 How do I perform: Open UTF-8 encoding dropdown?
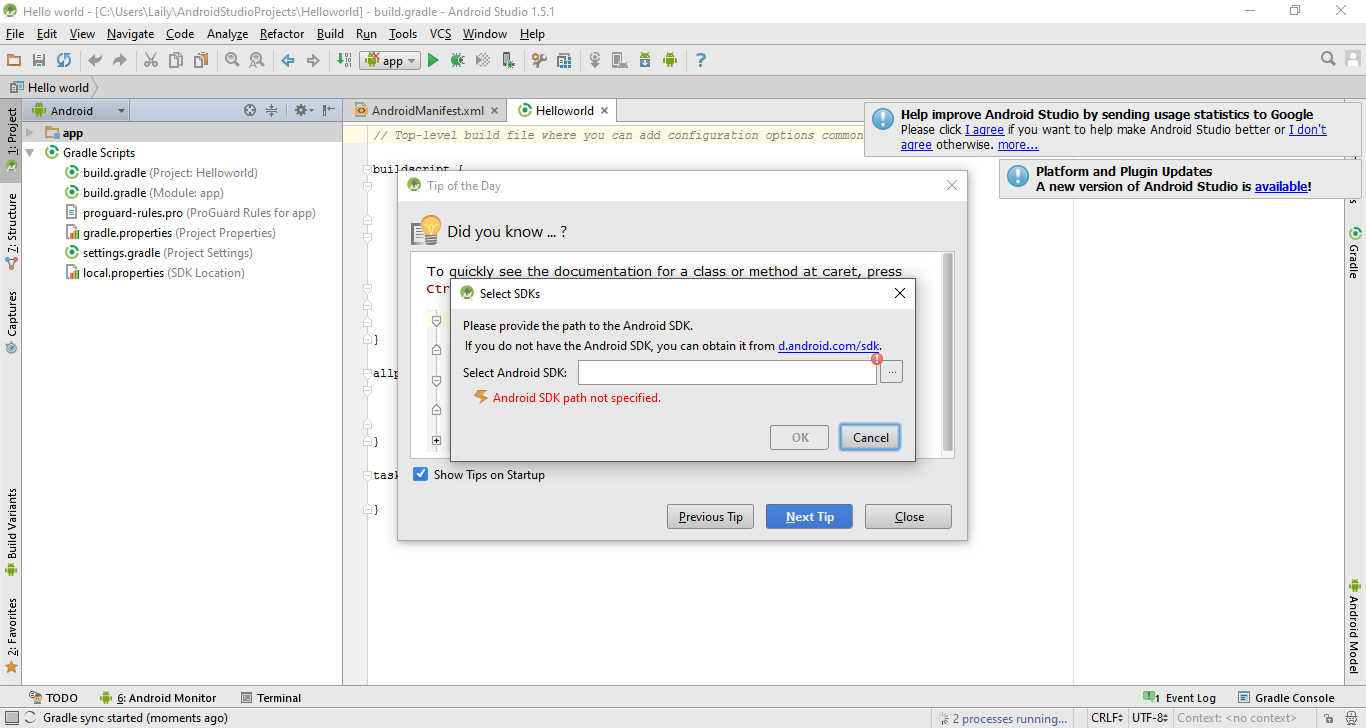coord(1150,717)
